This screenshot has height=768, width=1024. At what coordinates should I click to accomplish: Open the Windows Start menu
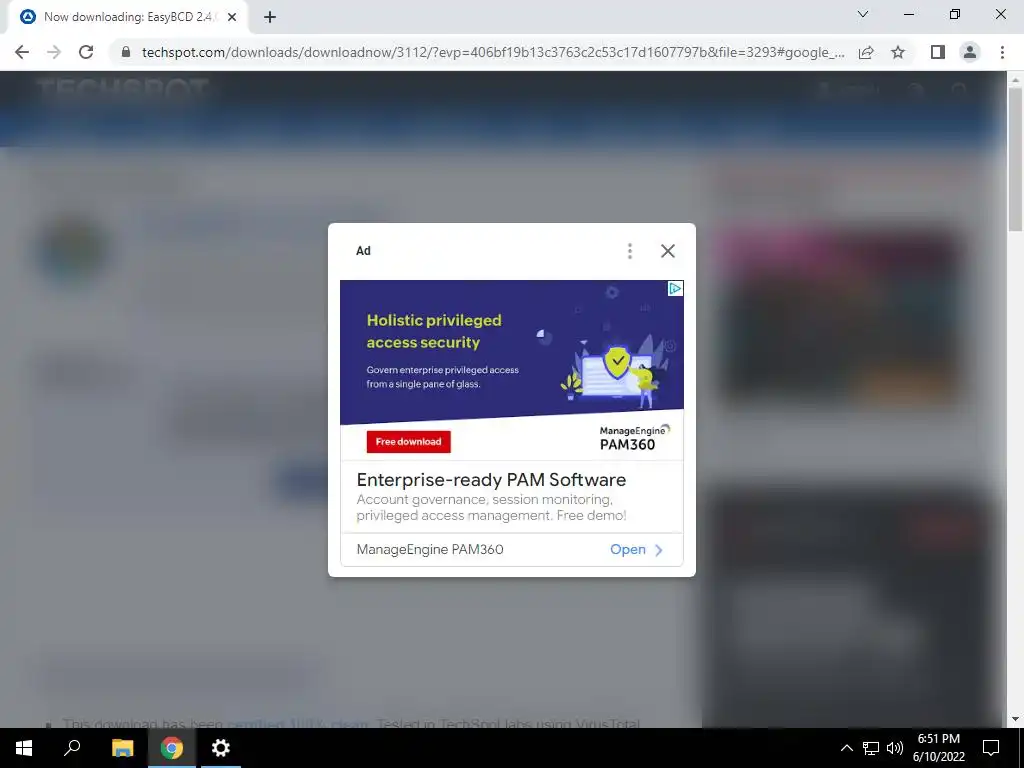(x=24, y=748)
